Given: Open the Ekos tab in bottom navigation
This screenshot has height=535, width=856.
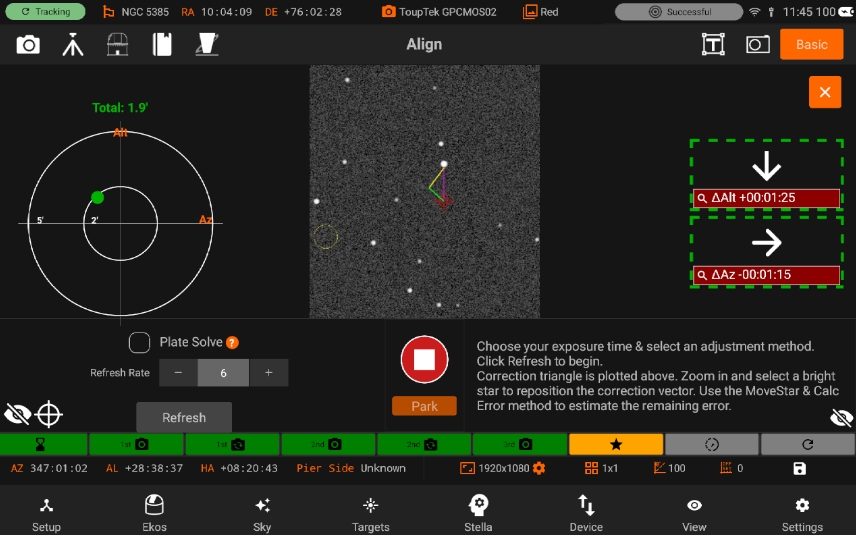Looking at the screenshot, I should [154, 514].
